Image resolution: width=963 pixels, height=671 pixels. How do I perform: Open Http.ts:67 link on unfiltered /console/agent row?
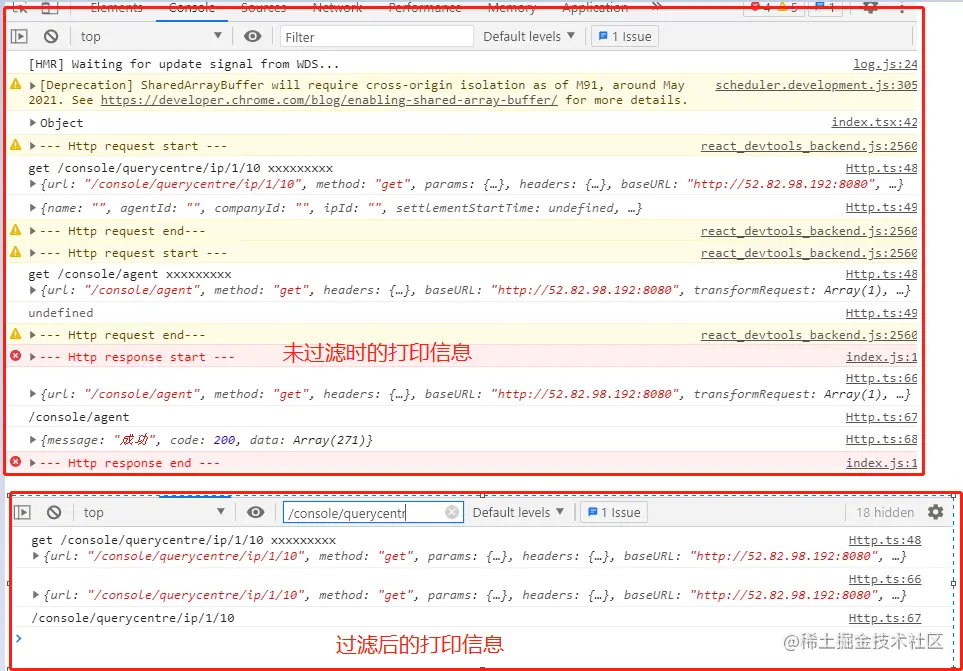pos(881,417)
